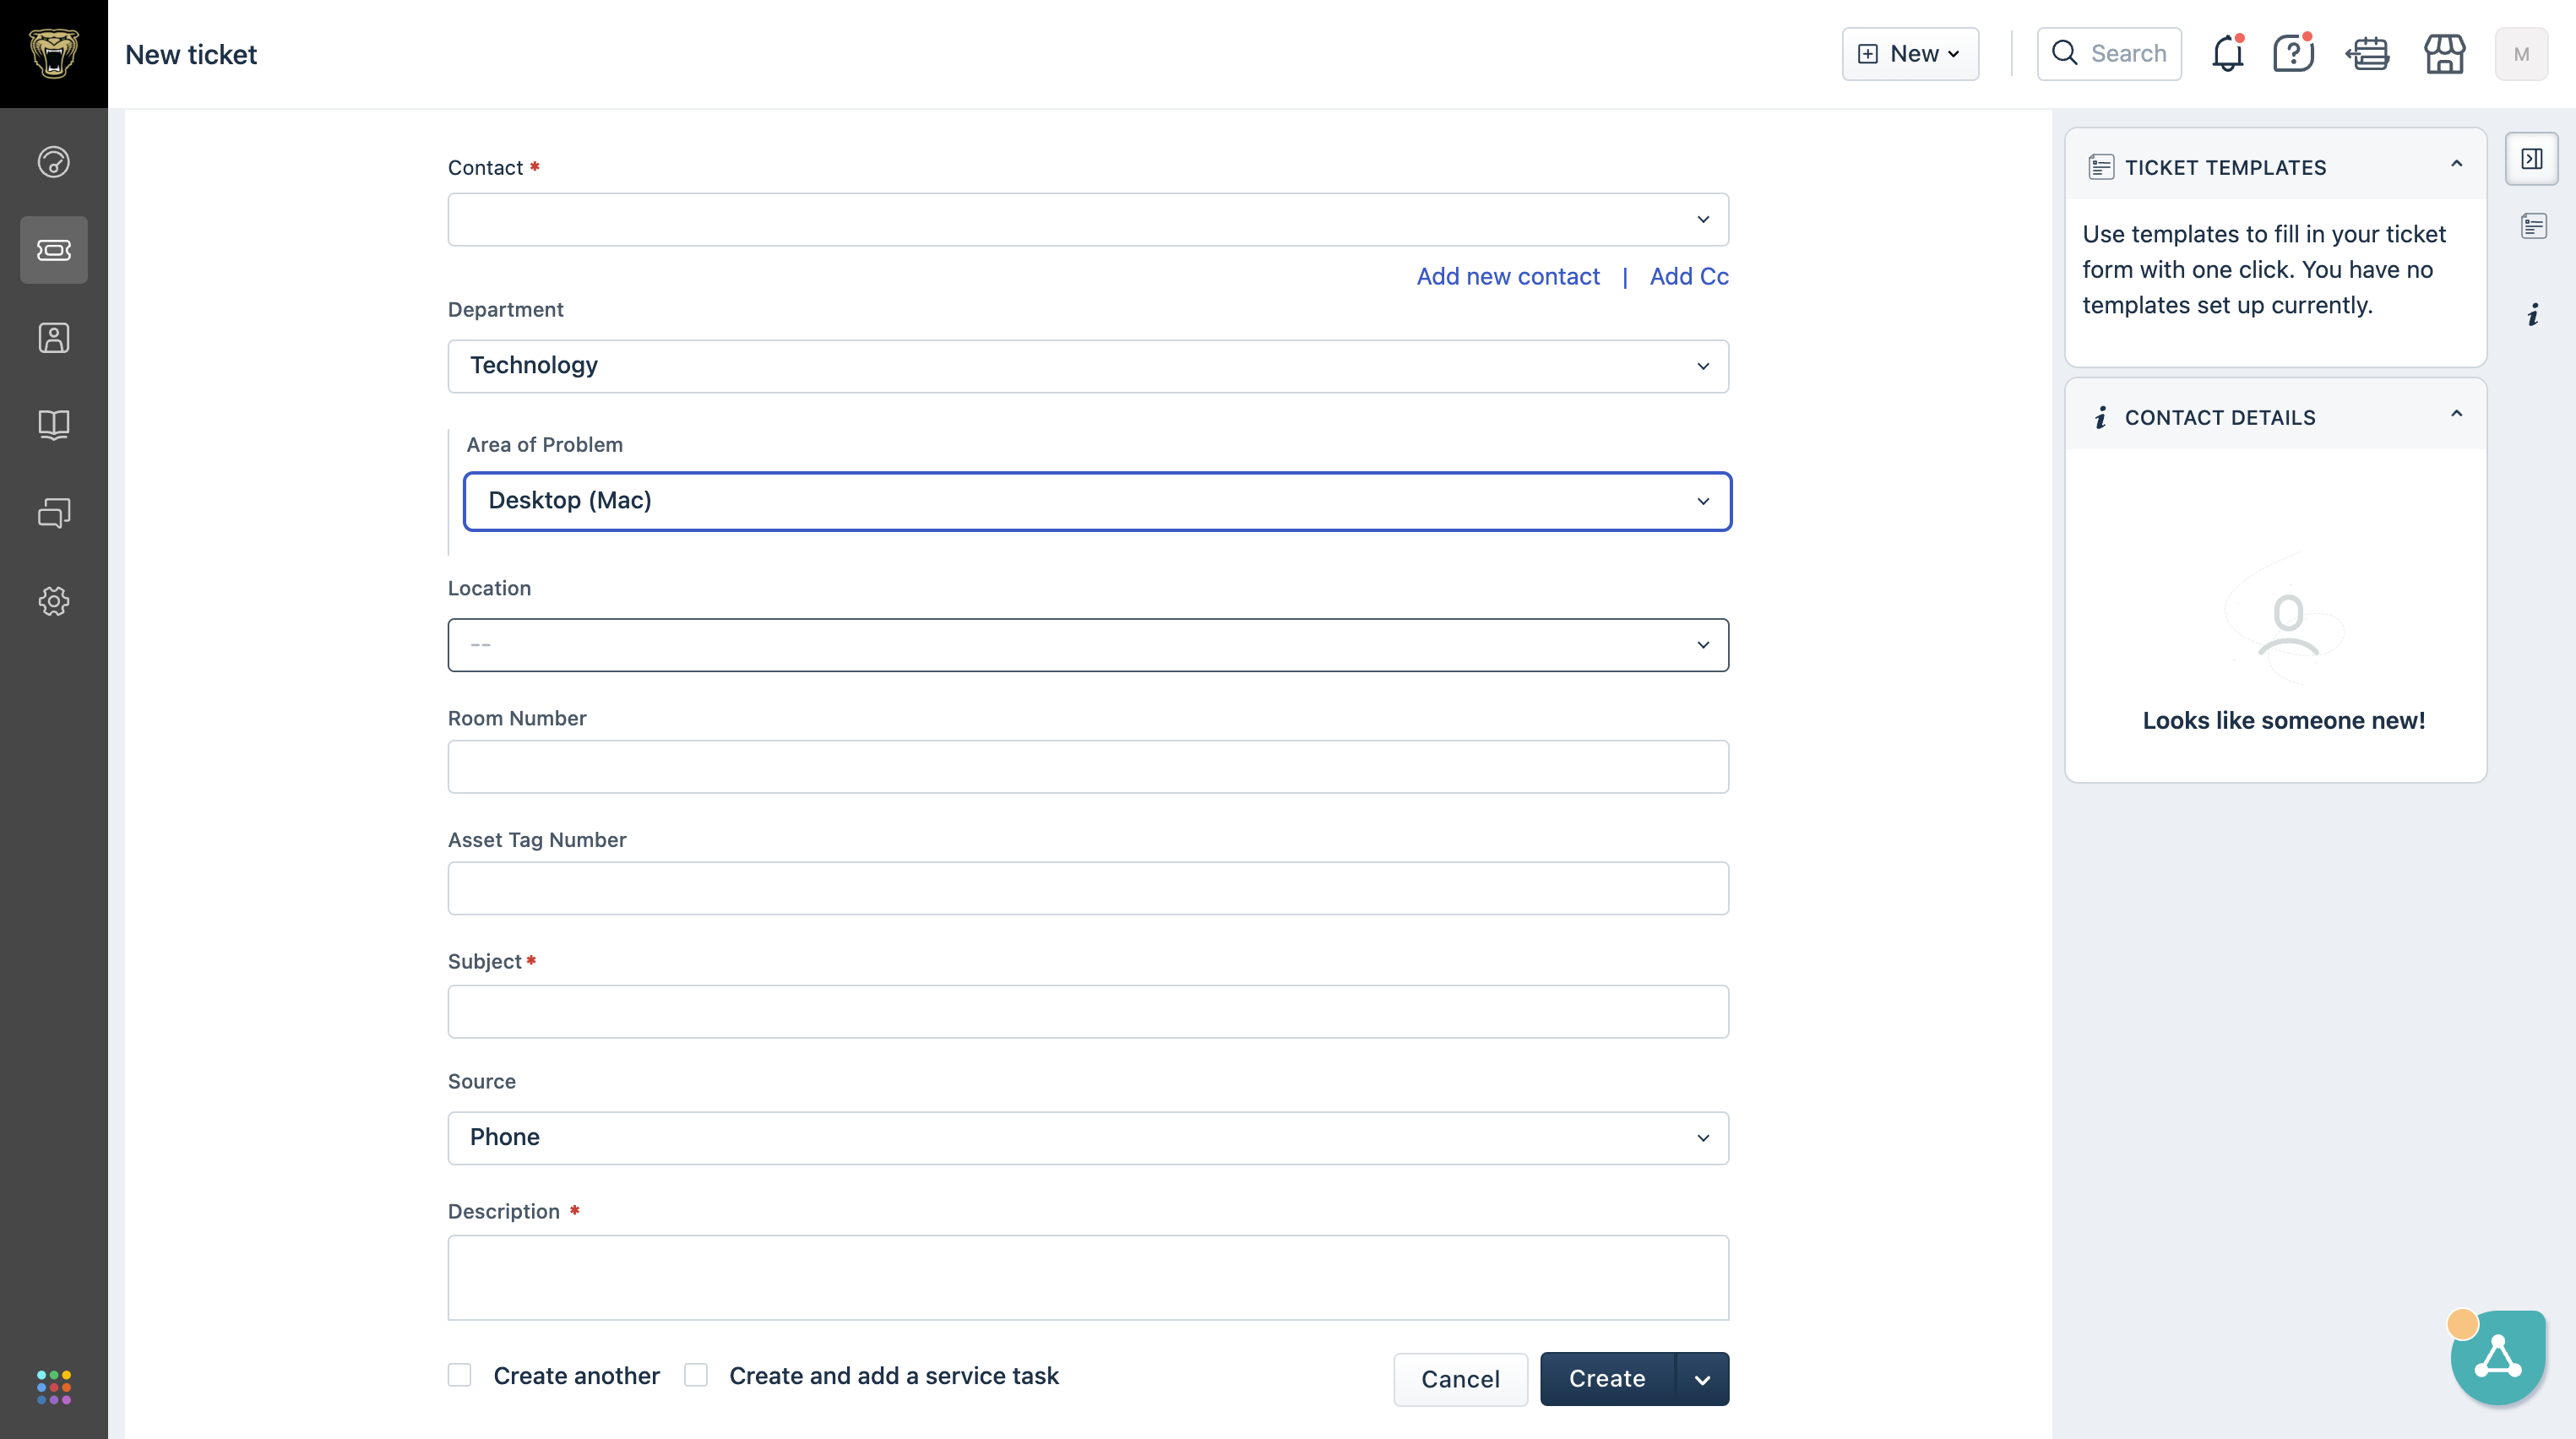The width and height of the screenshot is (2576, 1439).
Task: Check Create and add a service task
Action: click(696, 1375)
